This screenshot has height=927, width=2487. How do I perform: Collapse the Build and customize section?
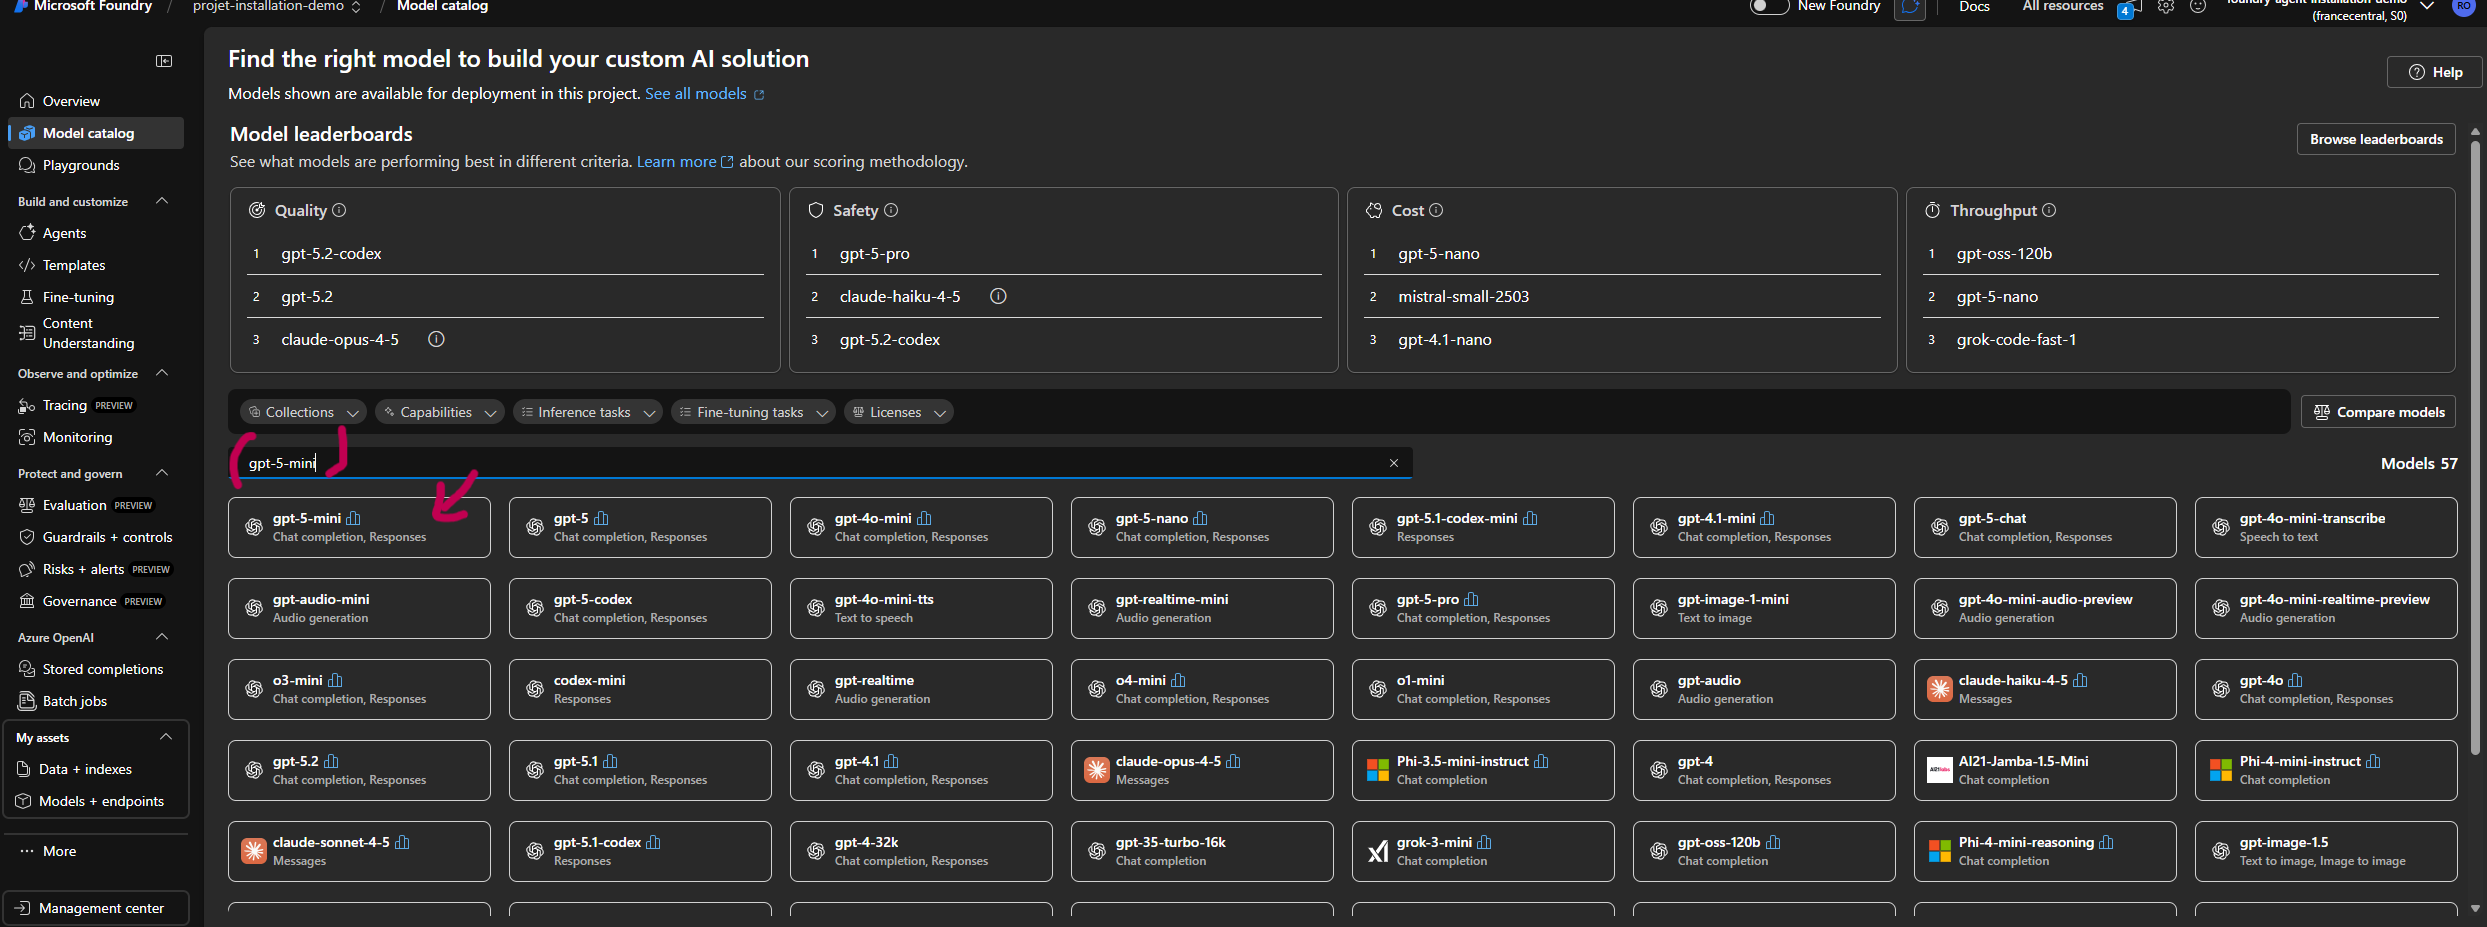pyautogui.click(x=162, y=201)
